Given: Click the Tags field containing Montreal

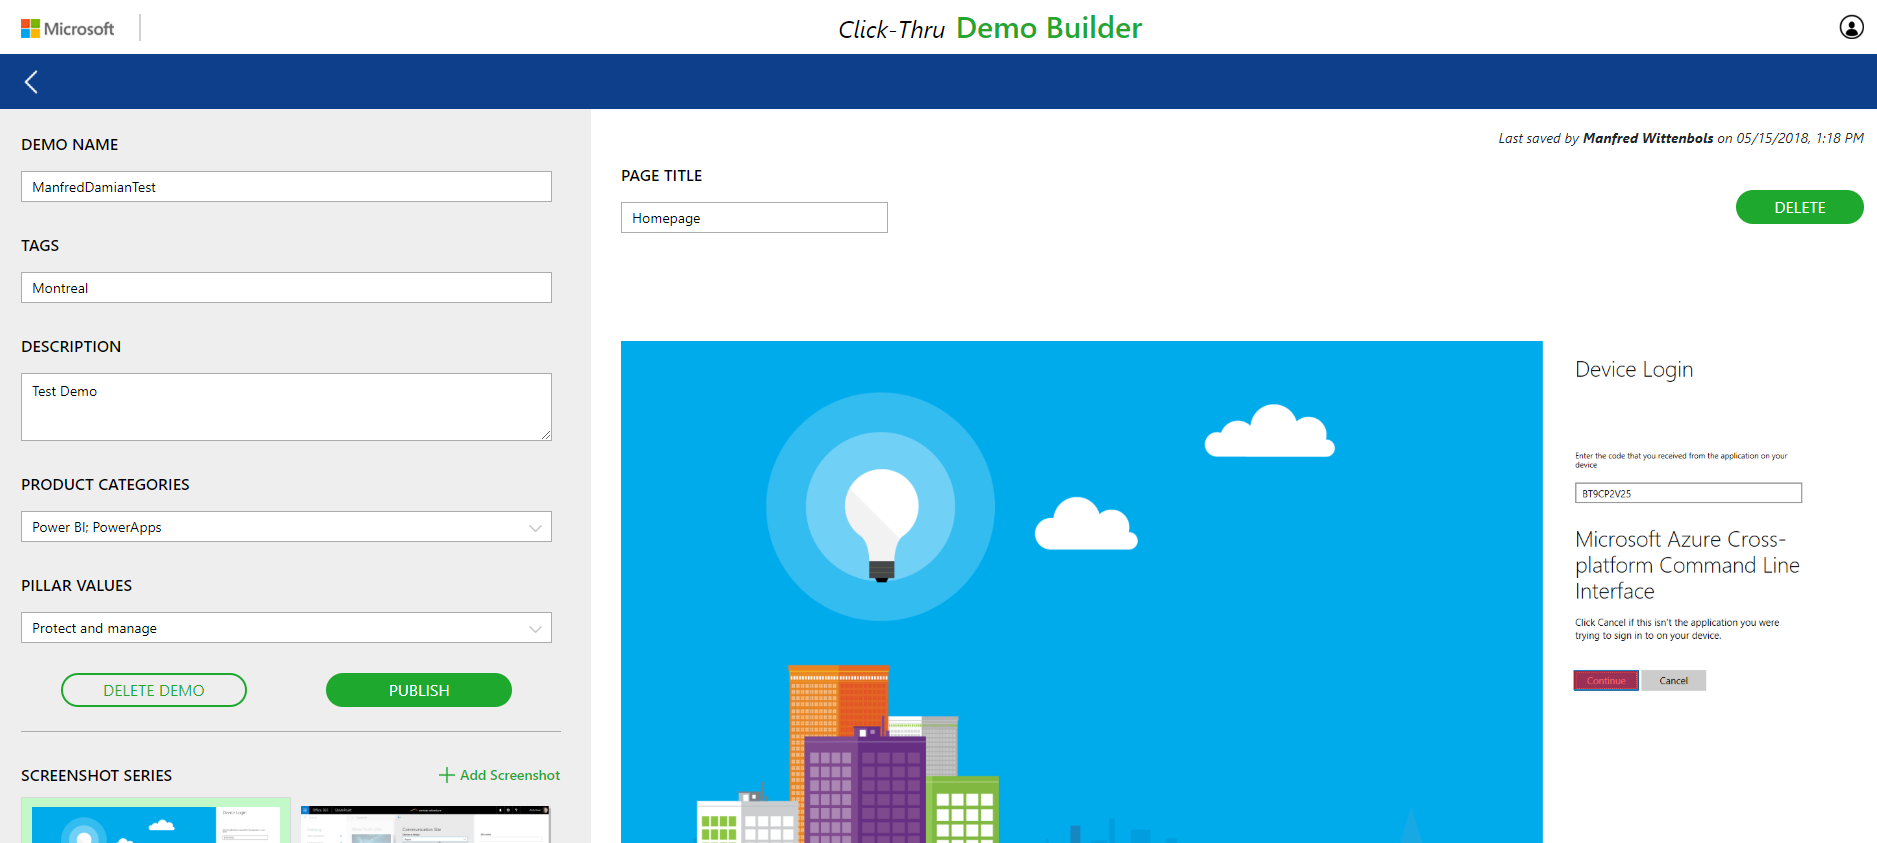Looking at the screenshot, I should [286, 288].
